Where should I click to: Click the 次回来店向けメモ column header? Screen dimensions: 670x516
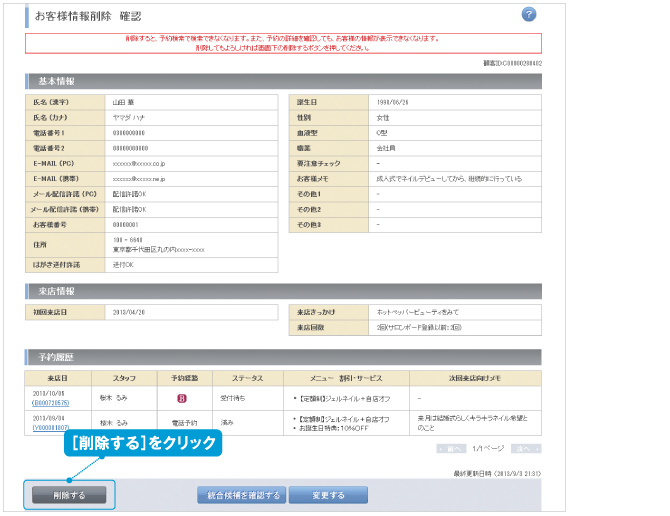pos(475,379)
